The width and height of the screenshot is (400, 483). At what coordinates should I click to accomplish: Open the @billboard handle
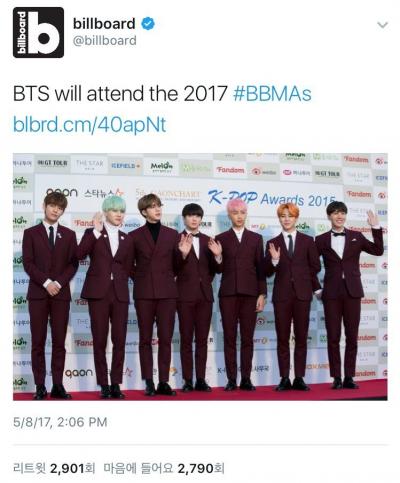tap(105, 41)
